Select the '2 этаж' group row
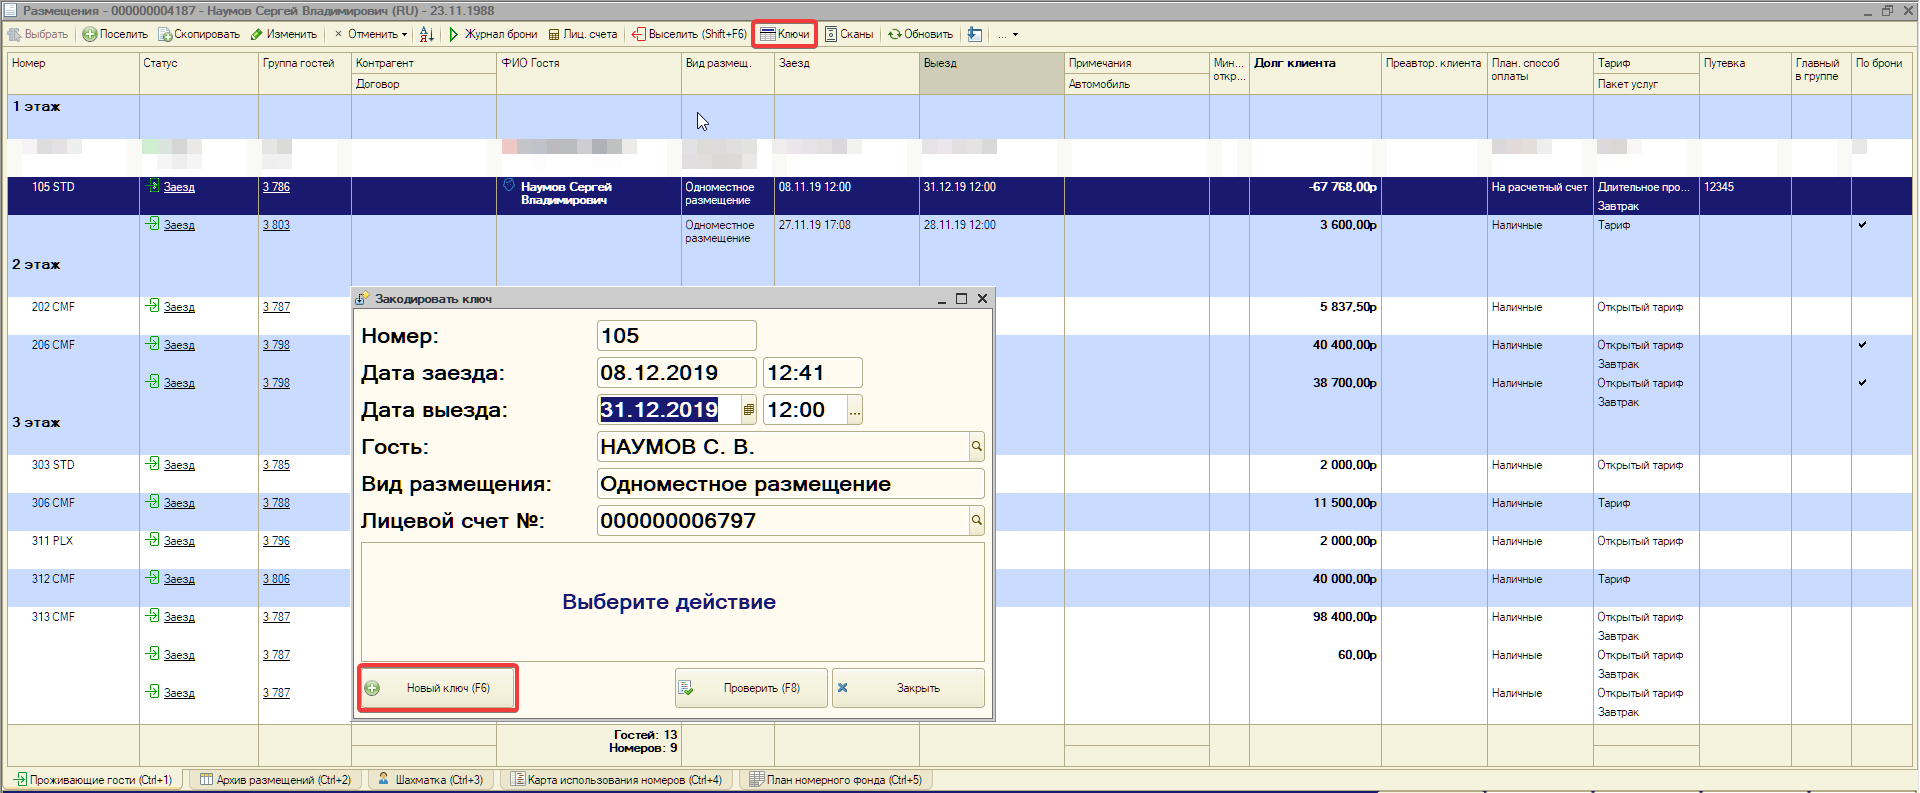This screenshot has height=793, width=1920. point(36,265)
